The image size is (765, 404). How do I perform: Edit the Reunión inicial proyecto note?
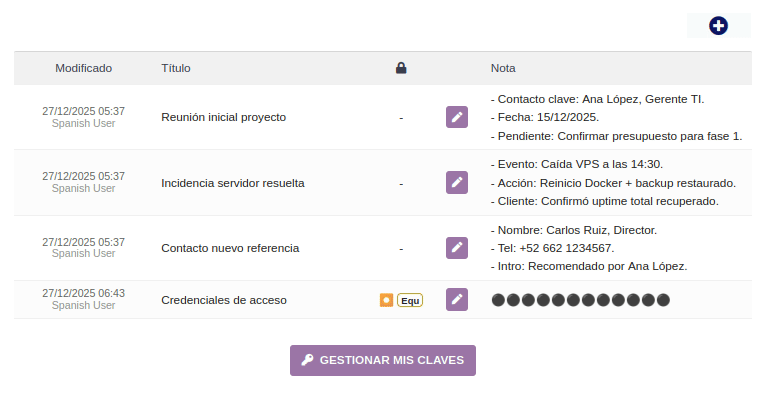tap(456, 117)
